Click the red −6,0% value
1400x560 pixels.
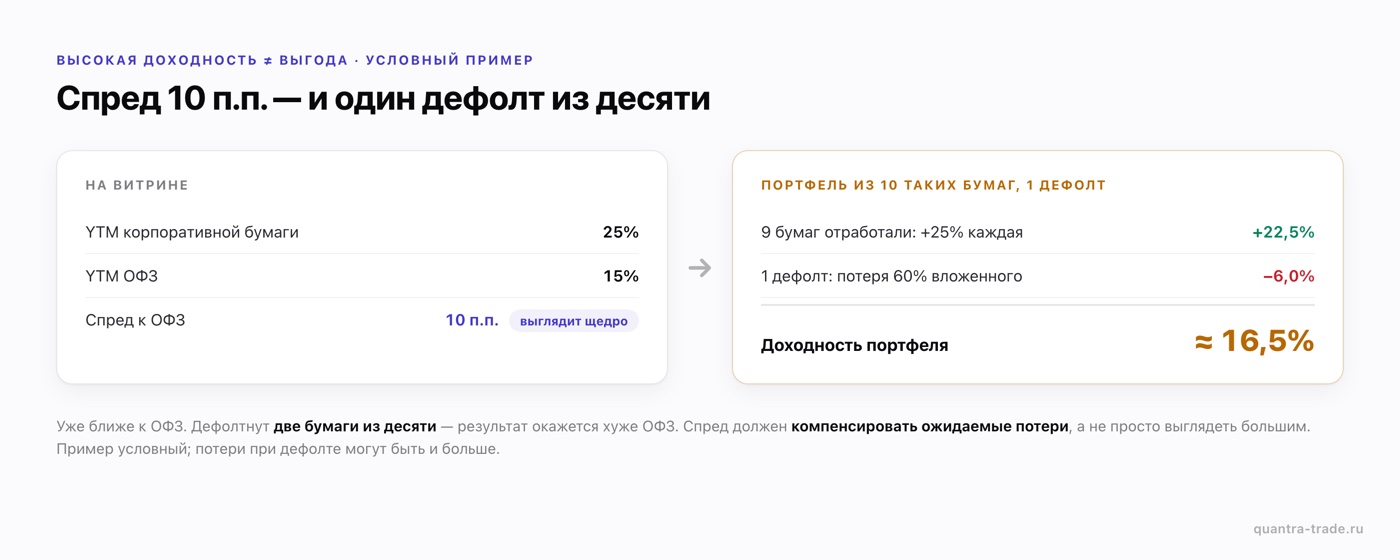coord(1288,276)
